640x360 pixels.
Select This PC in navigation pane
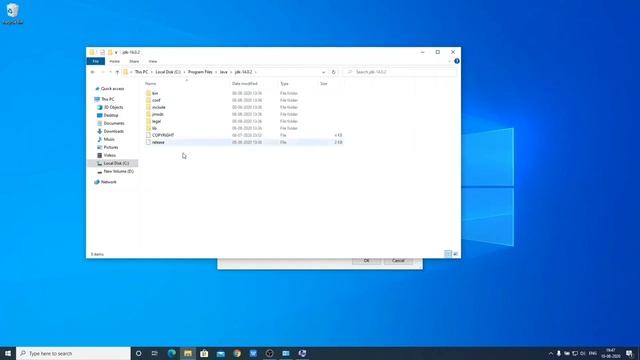(x=104, y=99)
